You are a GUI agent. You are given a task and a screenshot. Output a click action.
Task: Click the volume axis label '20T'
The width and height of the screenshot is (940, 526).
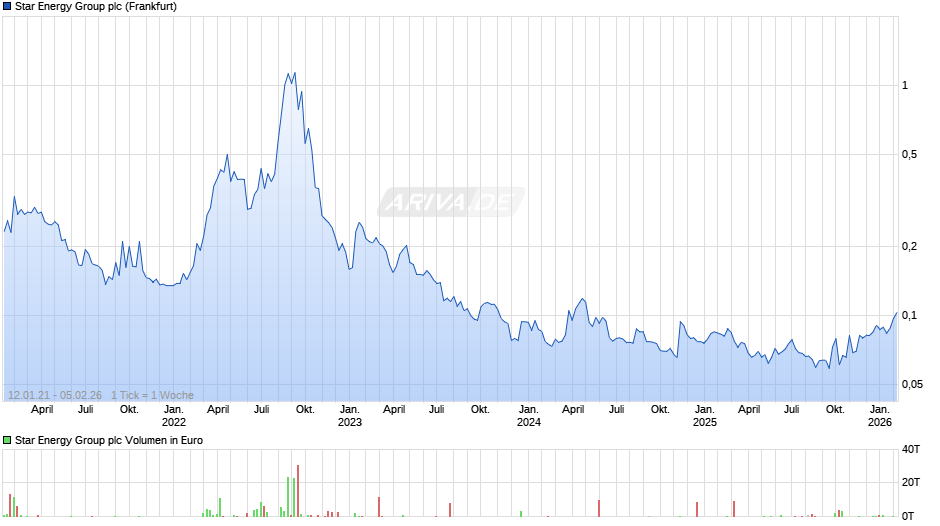coord(911,483)
